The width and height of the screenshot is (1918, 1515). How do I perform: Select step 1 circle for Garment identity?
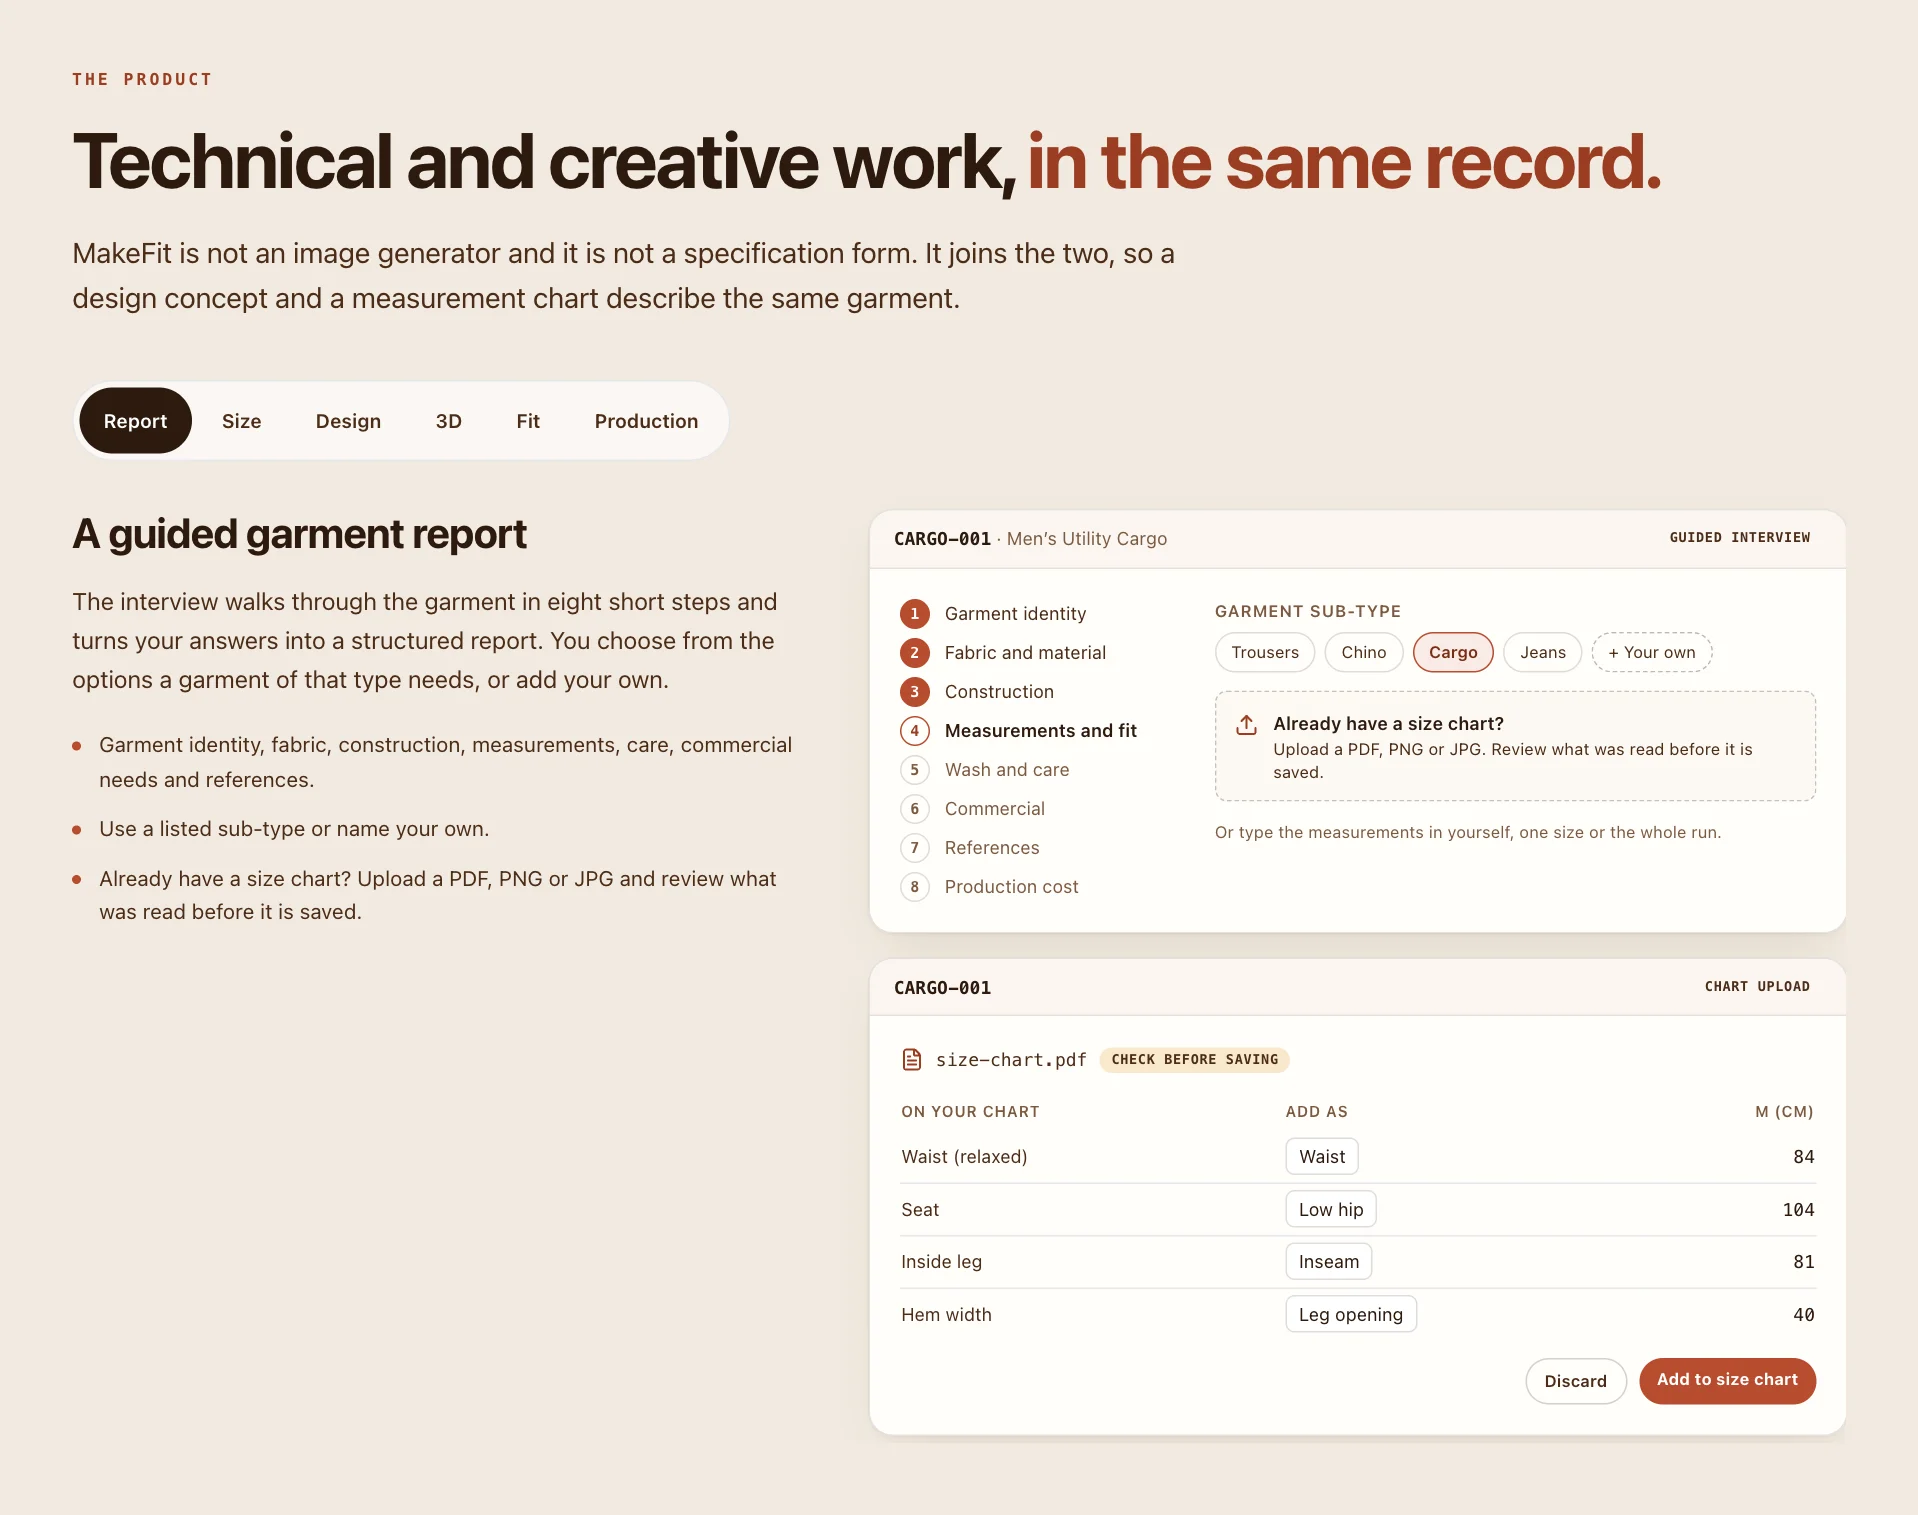914,613
